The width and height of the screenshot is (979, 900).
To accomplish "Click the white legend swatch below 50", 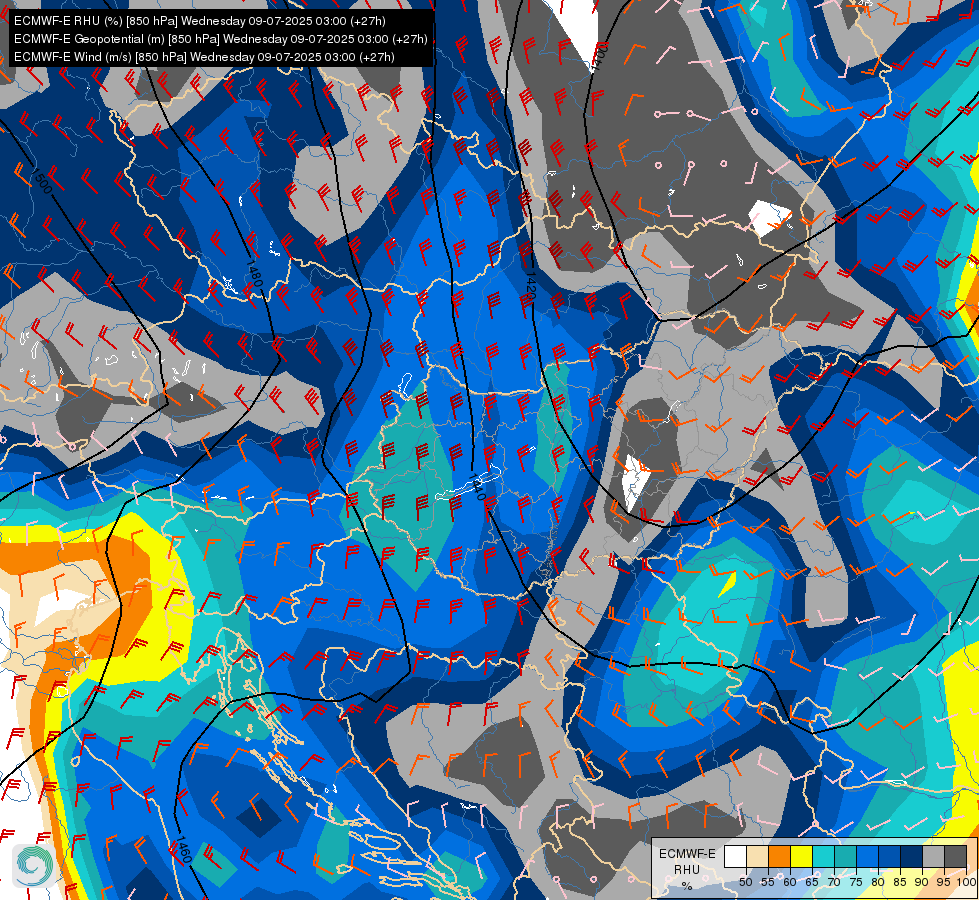I will 735,856.
